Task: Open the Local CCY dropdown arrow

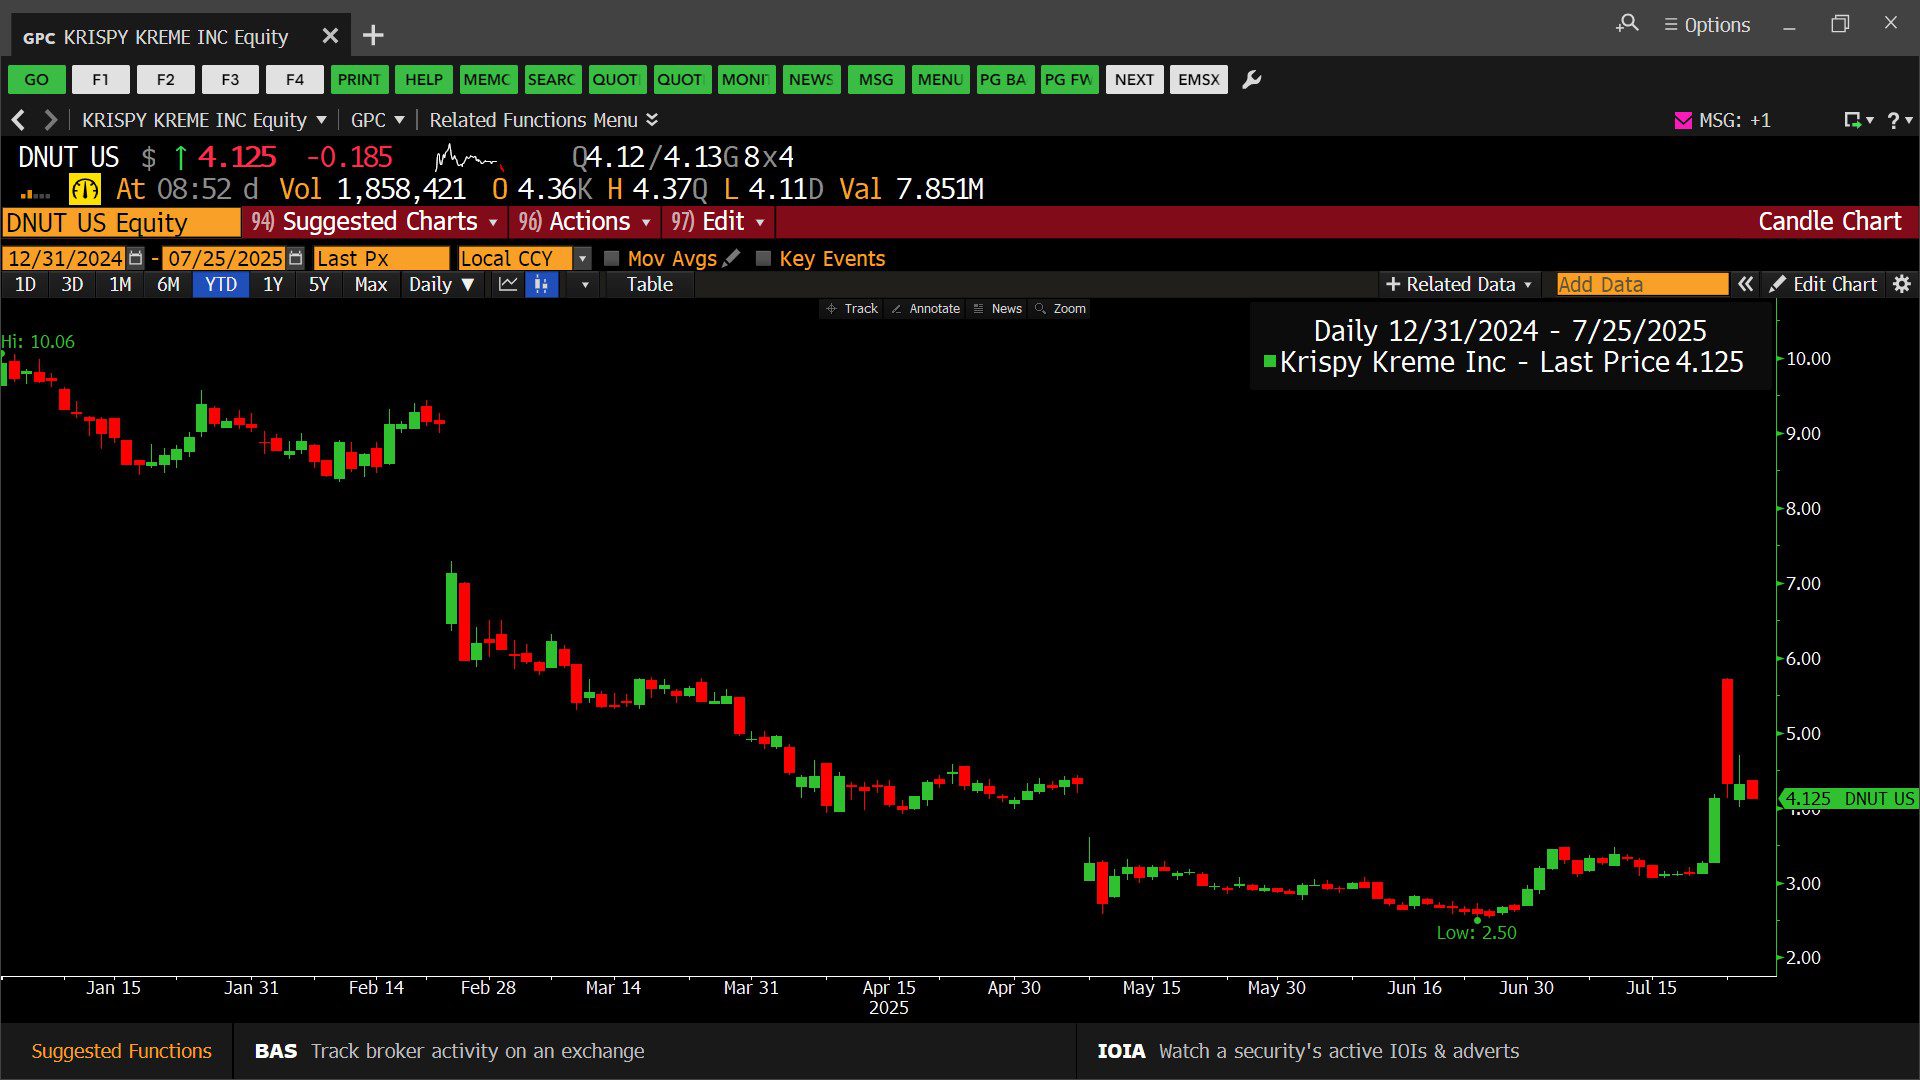Action: (583, 258)
